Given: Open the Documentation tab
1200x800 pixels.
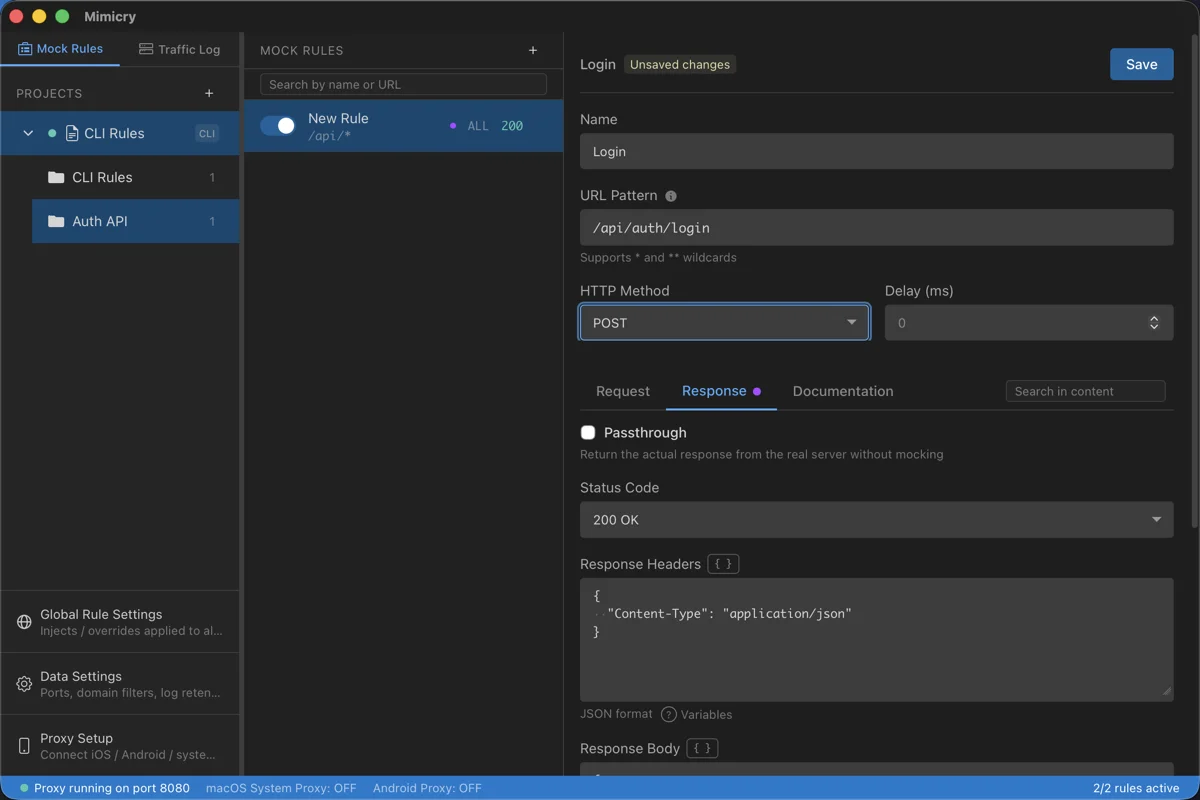Looking at the screenshot, I should coord(843,391).
